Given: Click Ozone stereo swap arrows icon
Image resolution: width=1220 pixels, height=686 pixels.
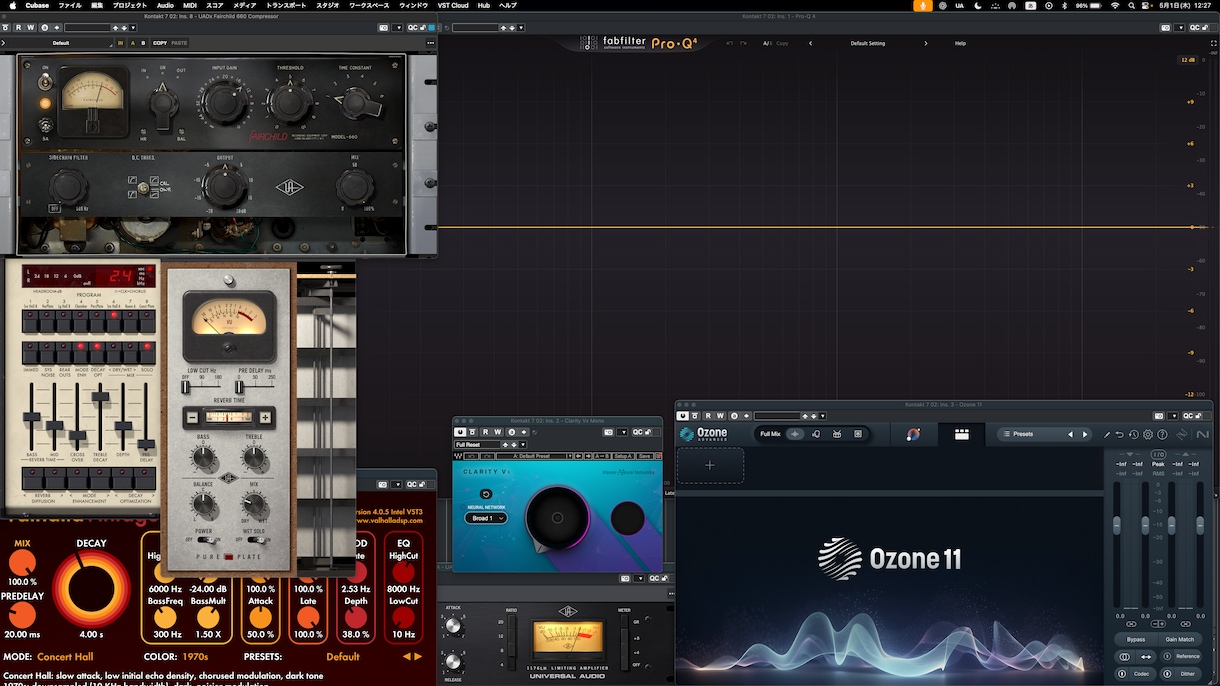Looking at the screenshot, I should (1146, 656).
